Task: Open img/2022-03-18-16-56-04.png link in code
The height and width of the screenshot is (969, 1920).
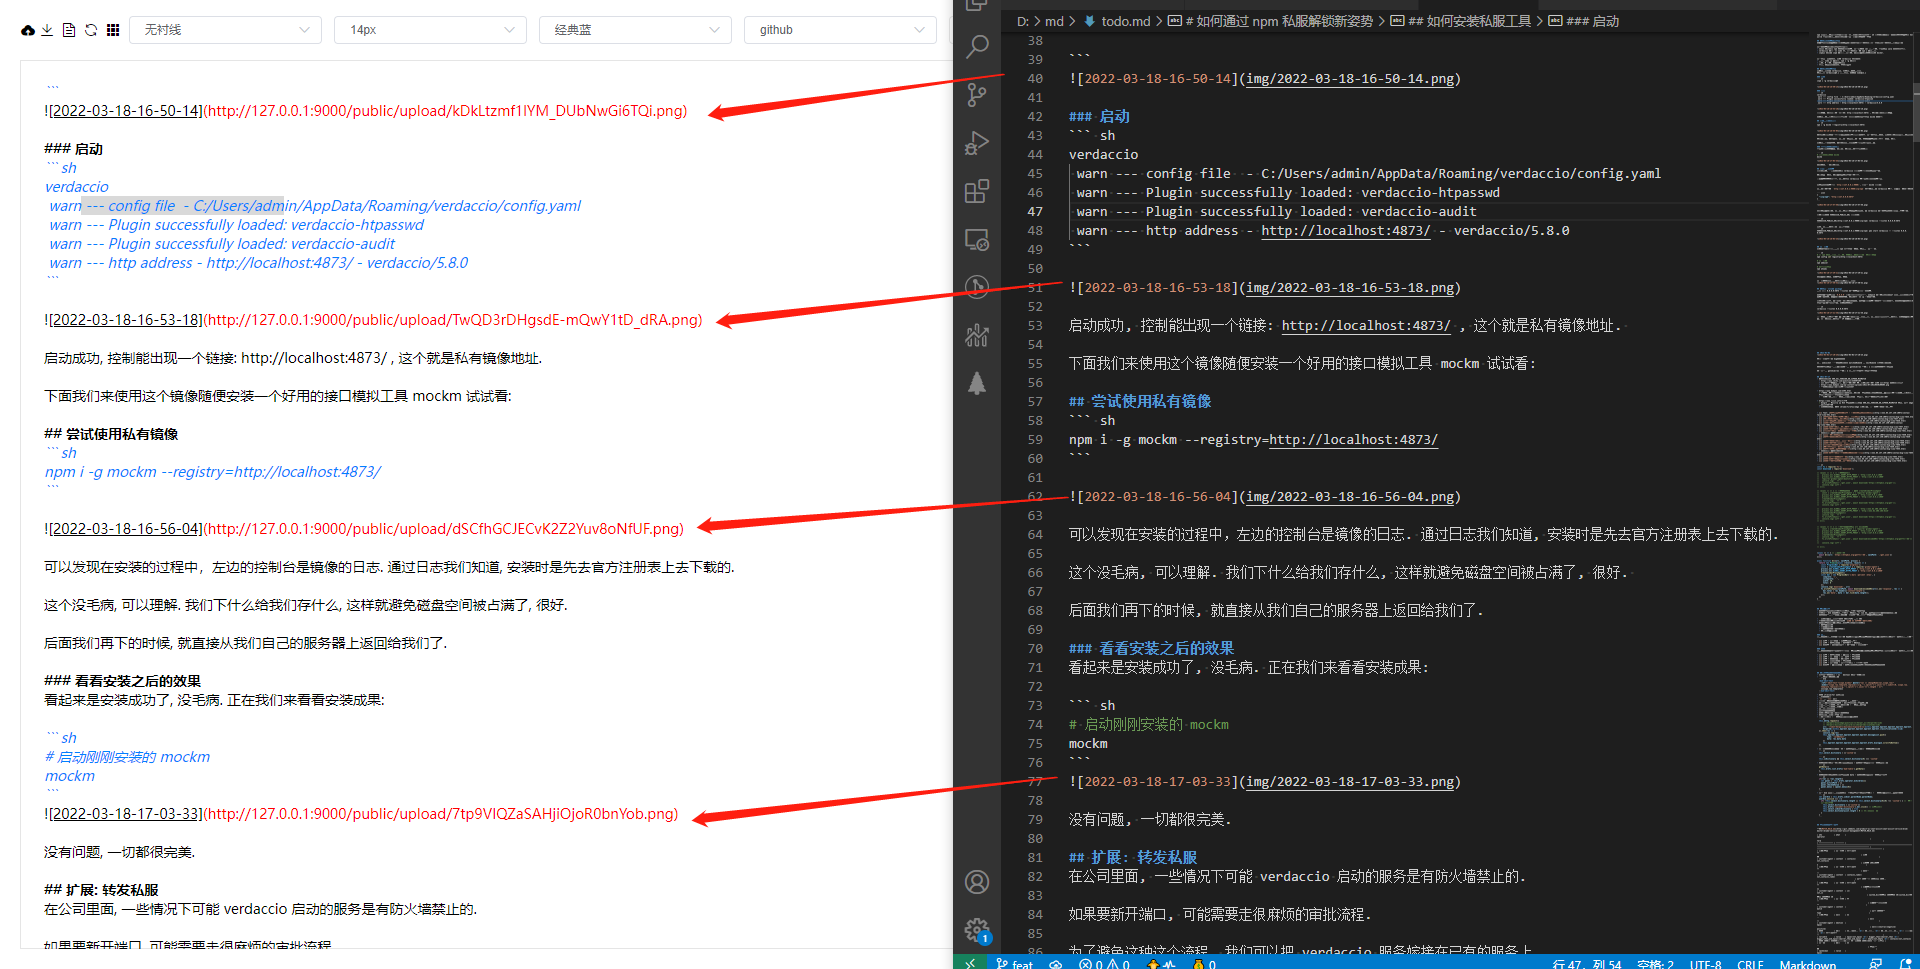Action: 1350,497
